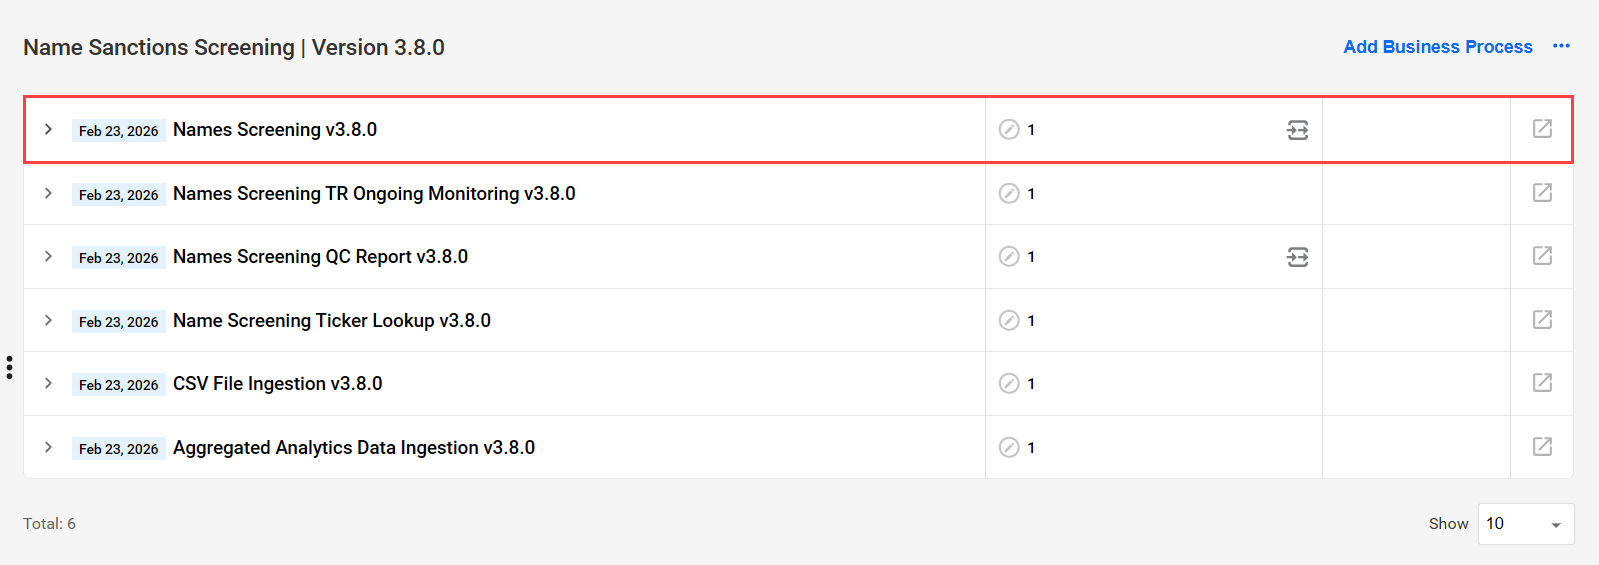Click the status circle icon for Names Screening v3.8.0
The width and height of the screenshot is (1599, 565).
(x=1009, y=129)
